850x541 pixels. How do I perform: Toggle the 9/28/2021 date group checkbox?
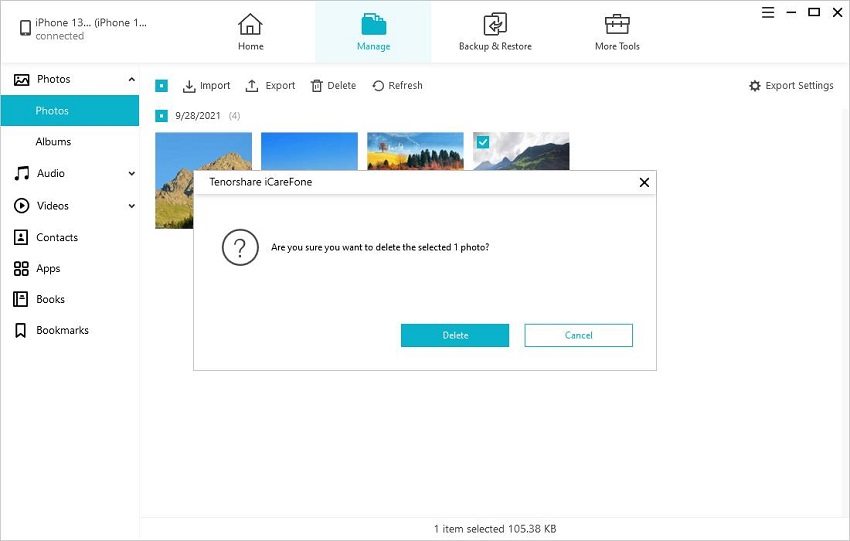click(x=162, y=115)
